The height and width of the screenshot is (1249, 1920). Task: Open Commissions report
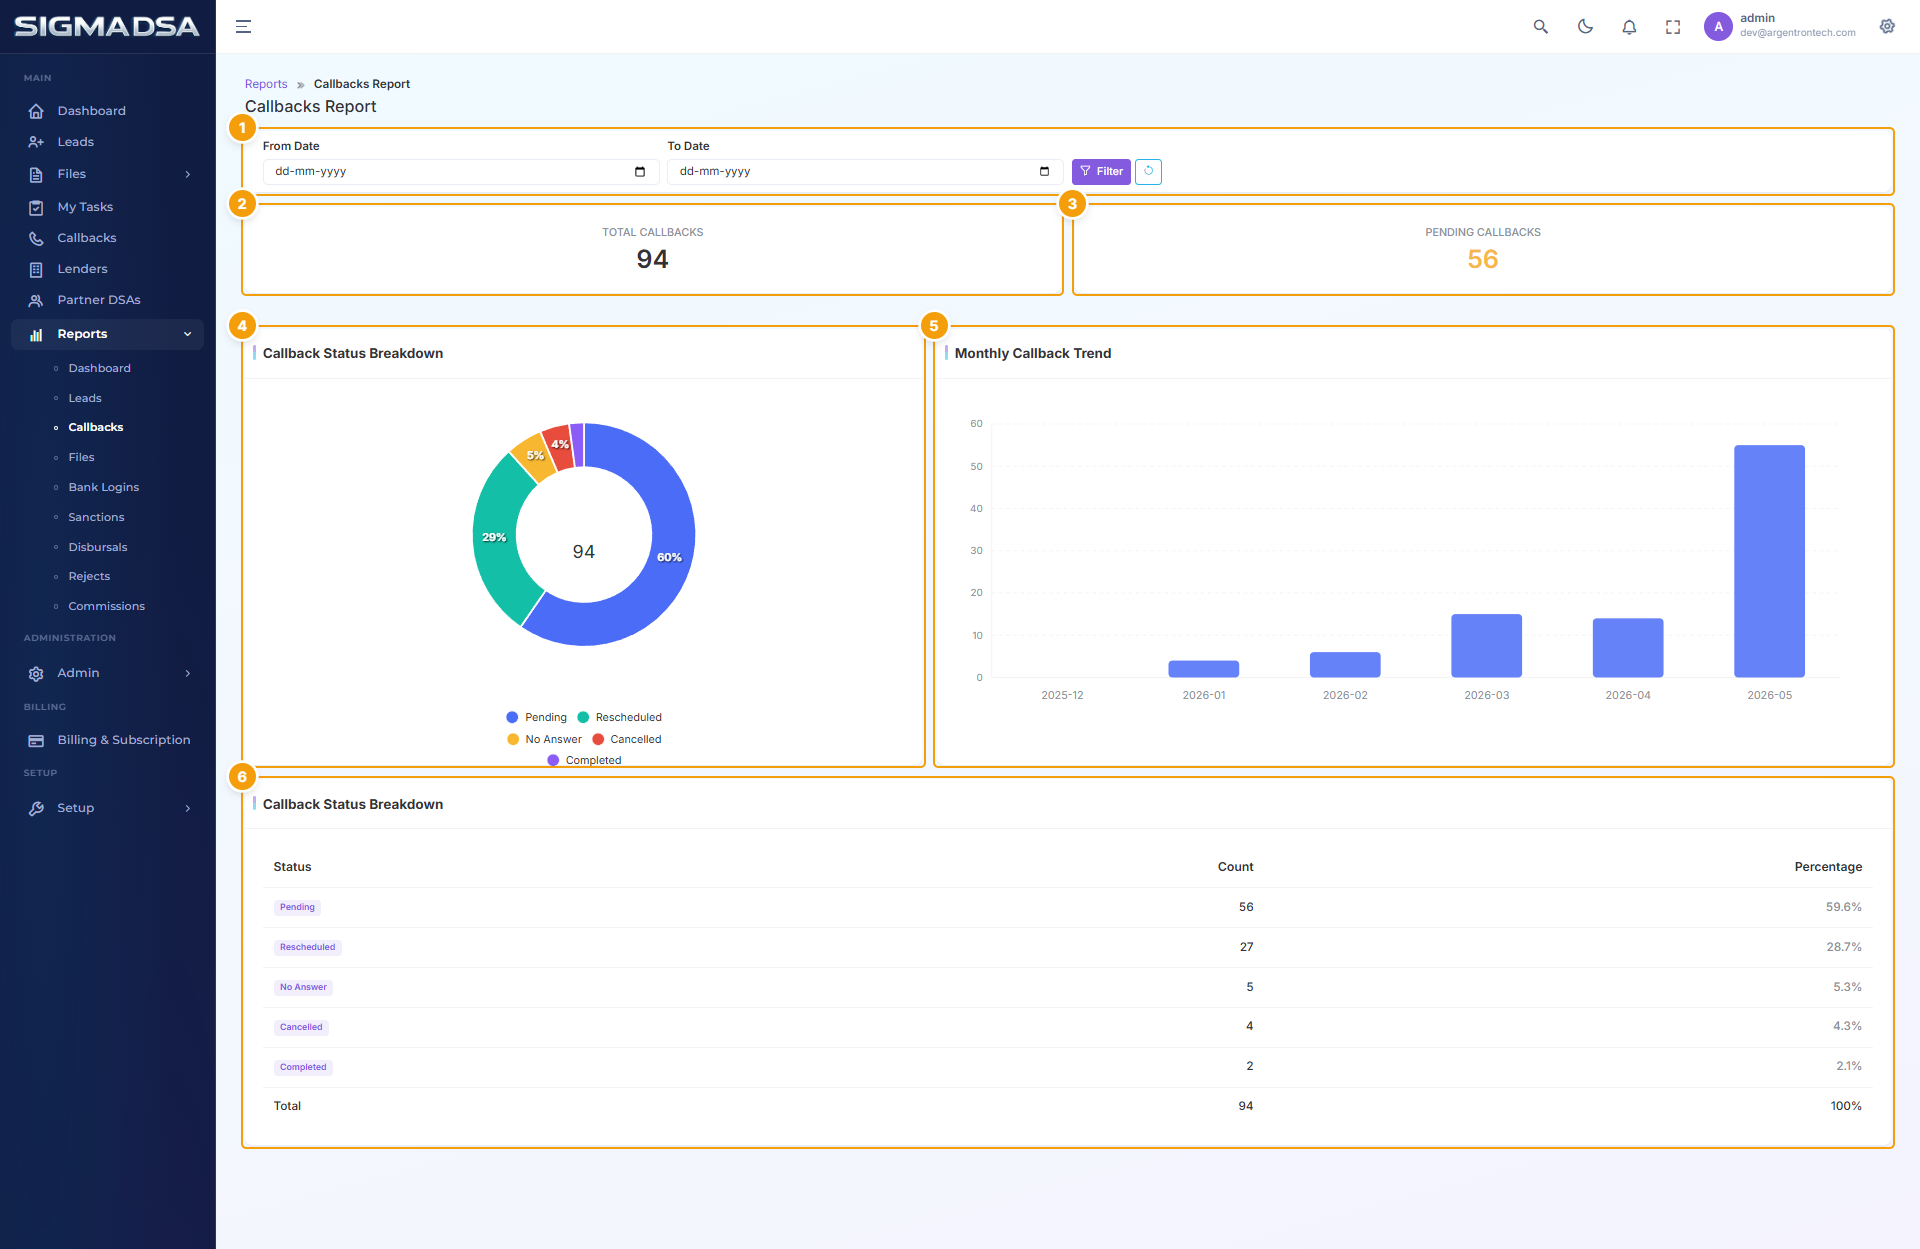point(106,606)
